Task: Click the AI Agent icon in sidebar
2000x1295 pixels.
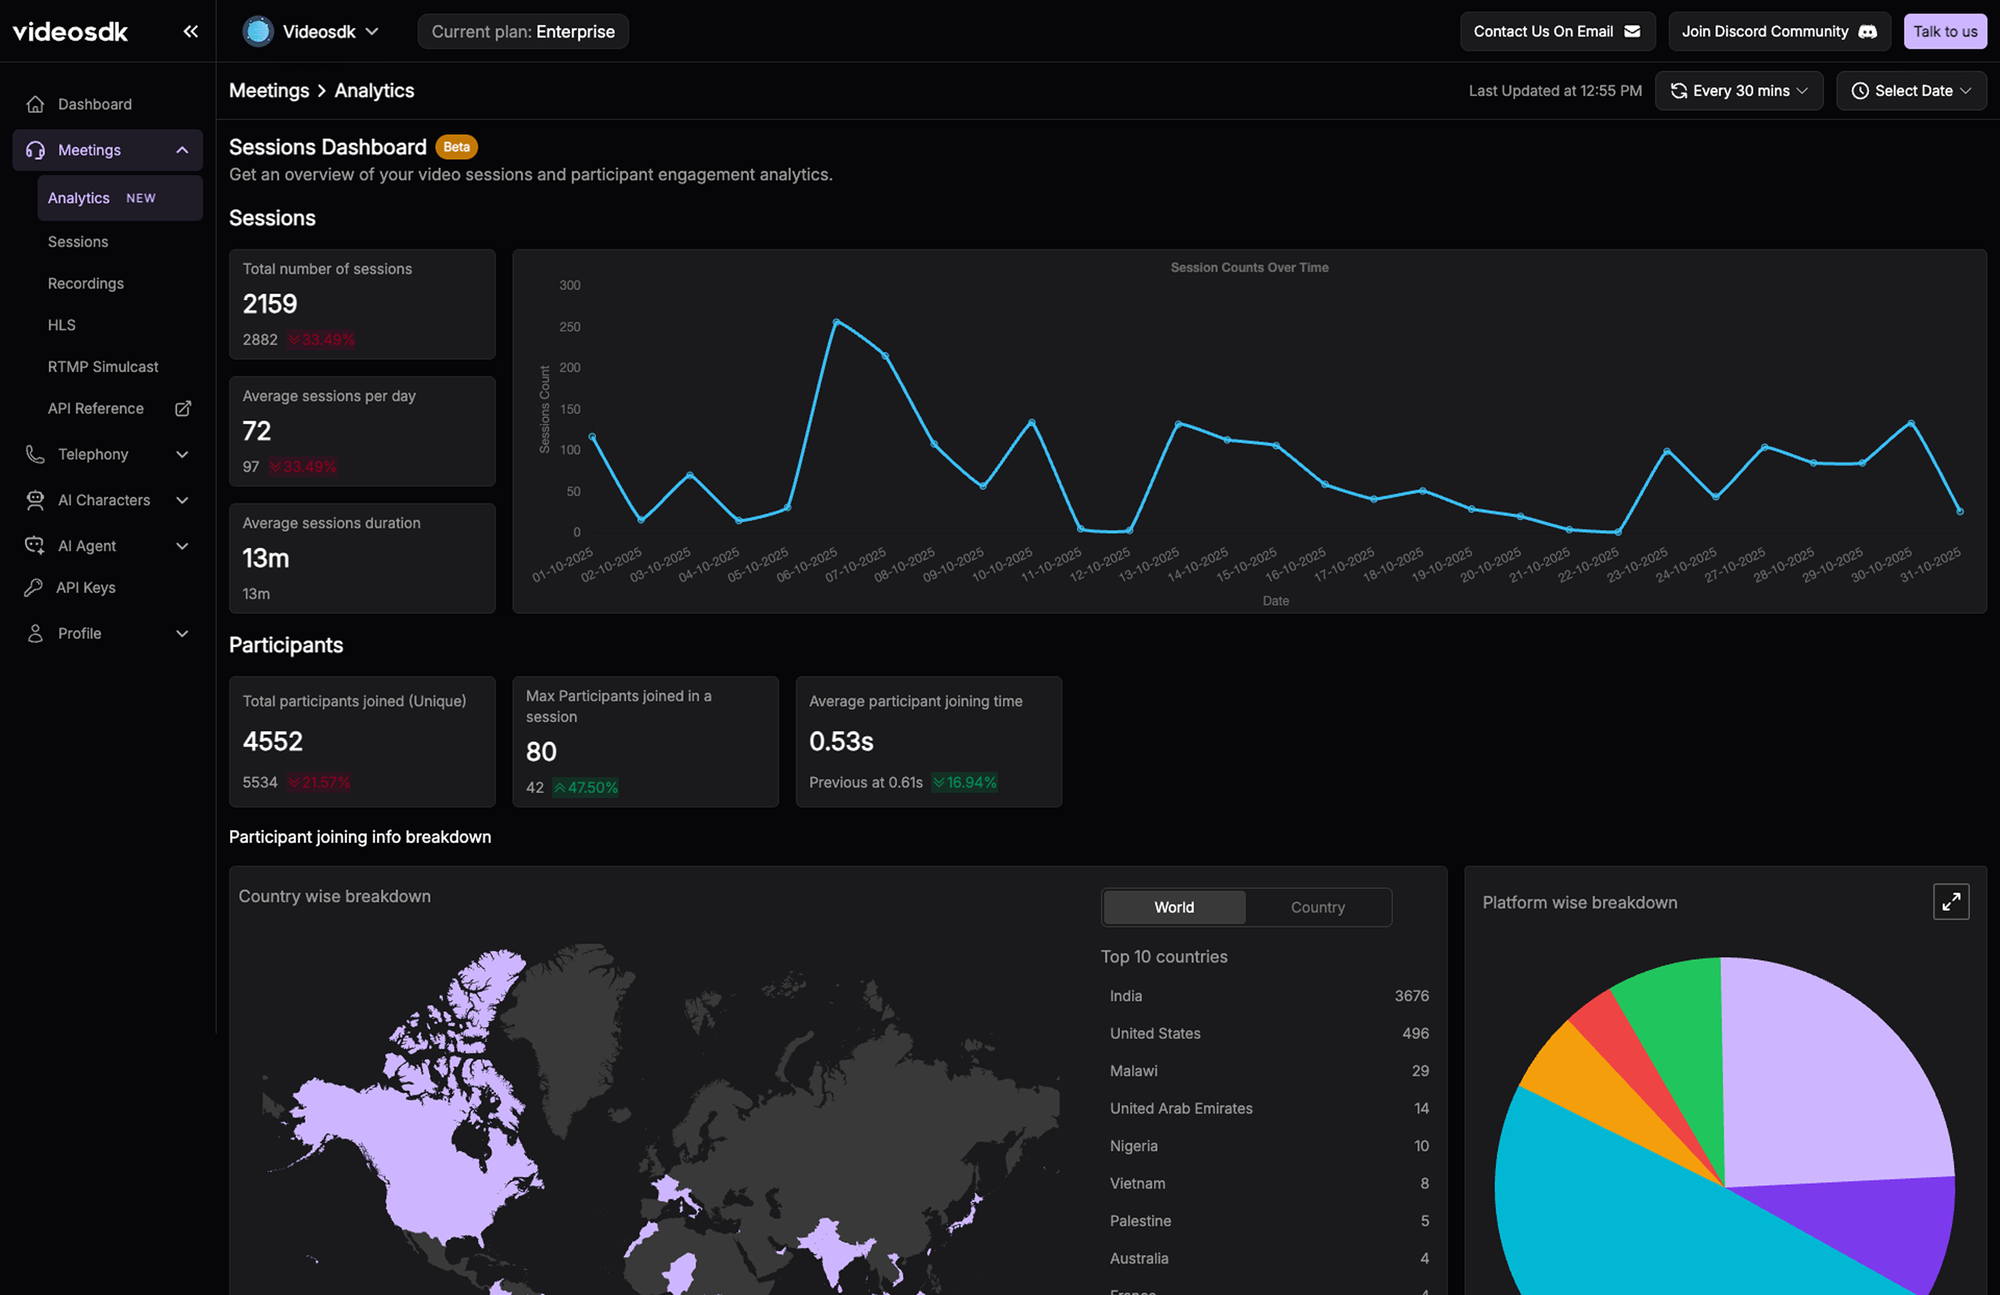Action: (x=36, y=546)
